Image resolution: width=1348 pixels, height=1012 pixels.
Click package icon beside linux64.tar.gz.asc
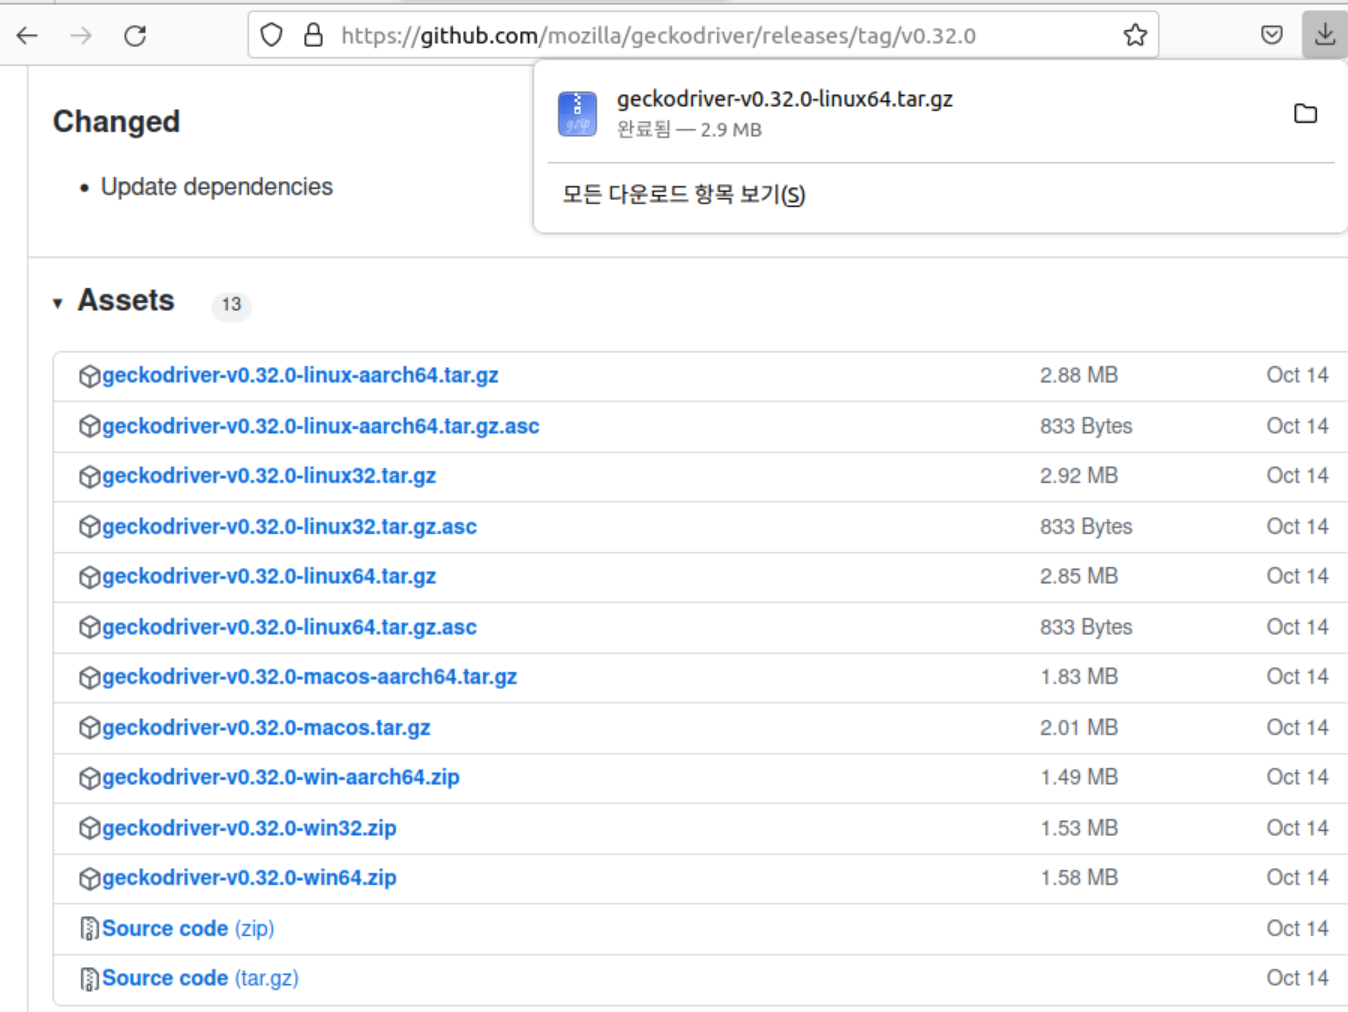tap(89, 628)
